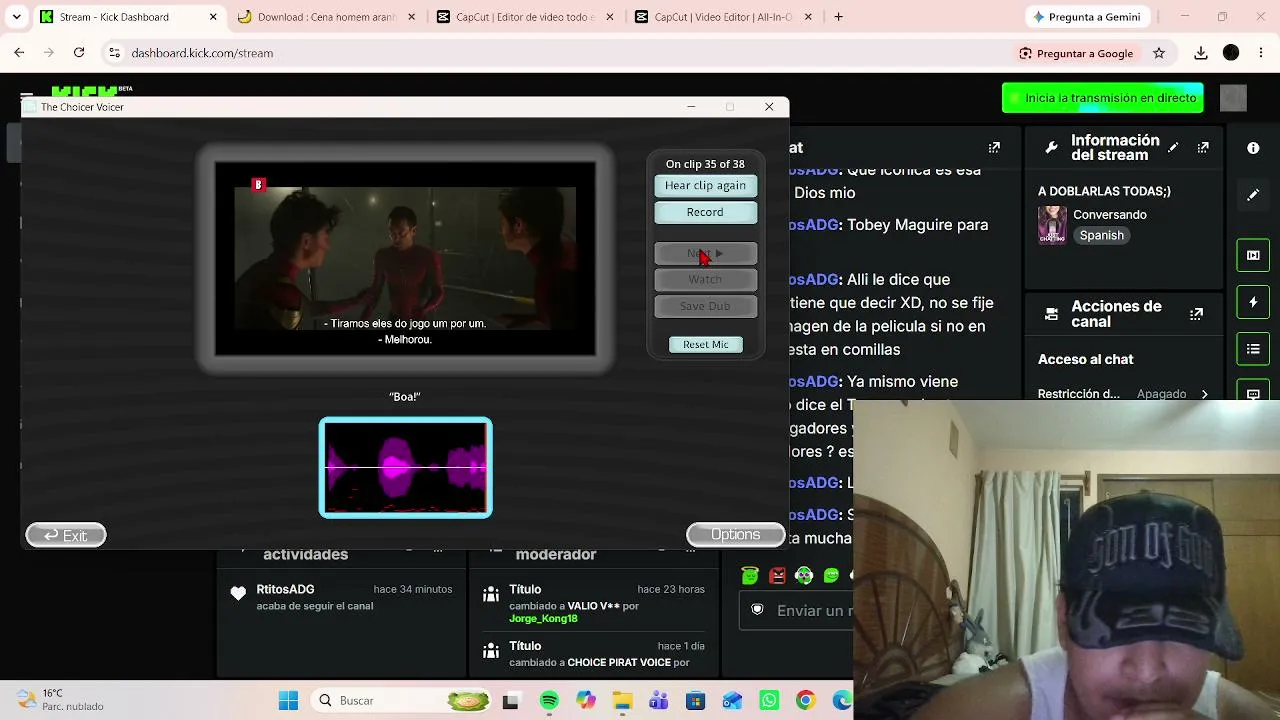
Task: Click the wrench icon beside Información del stream
Action: (x=1051, y=148)
